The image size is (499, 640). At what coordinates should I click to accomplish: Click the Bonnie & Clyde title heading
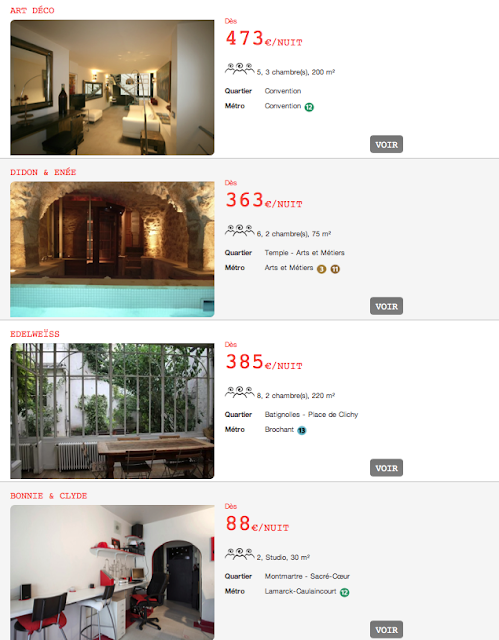click(x=49, y=496)
